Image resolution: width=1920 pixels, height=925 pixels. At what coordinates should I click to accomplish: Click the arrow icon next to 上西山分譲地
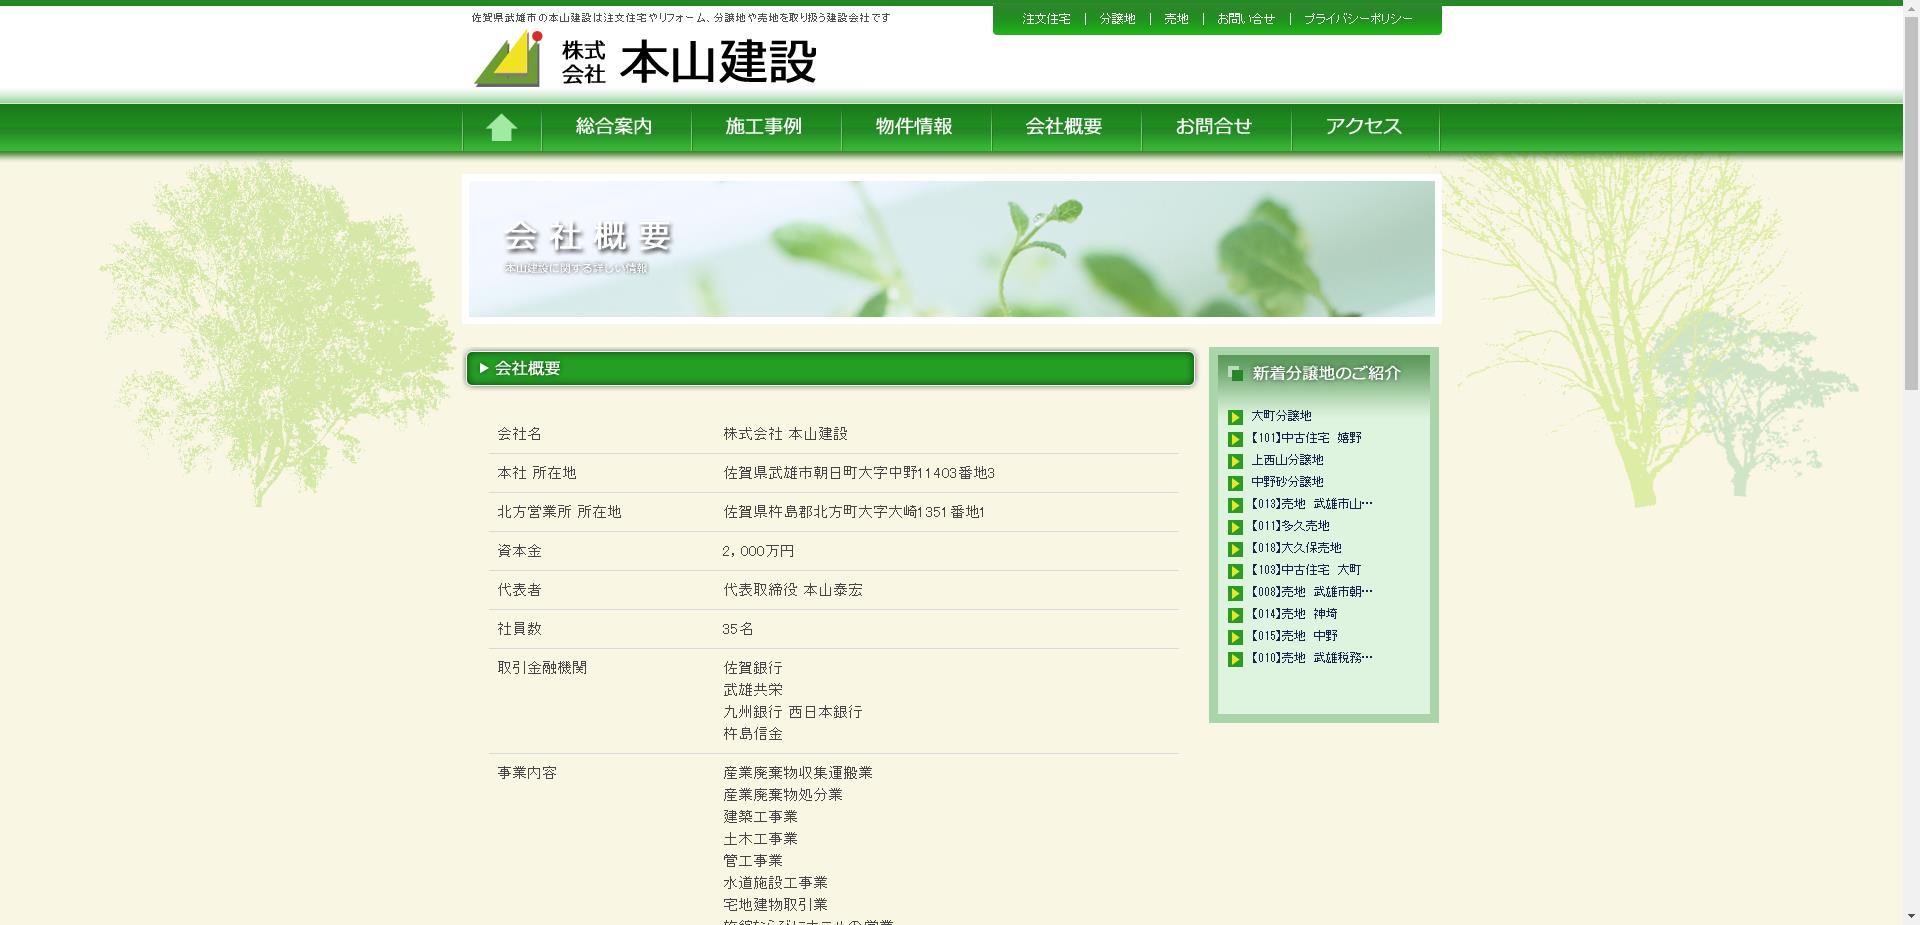[1236, 460]
